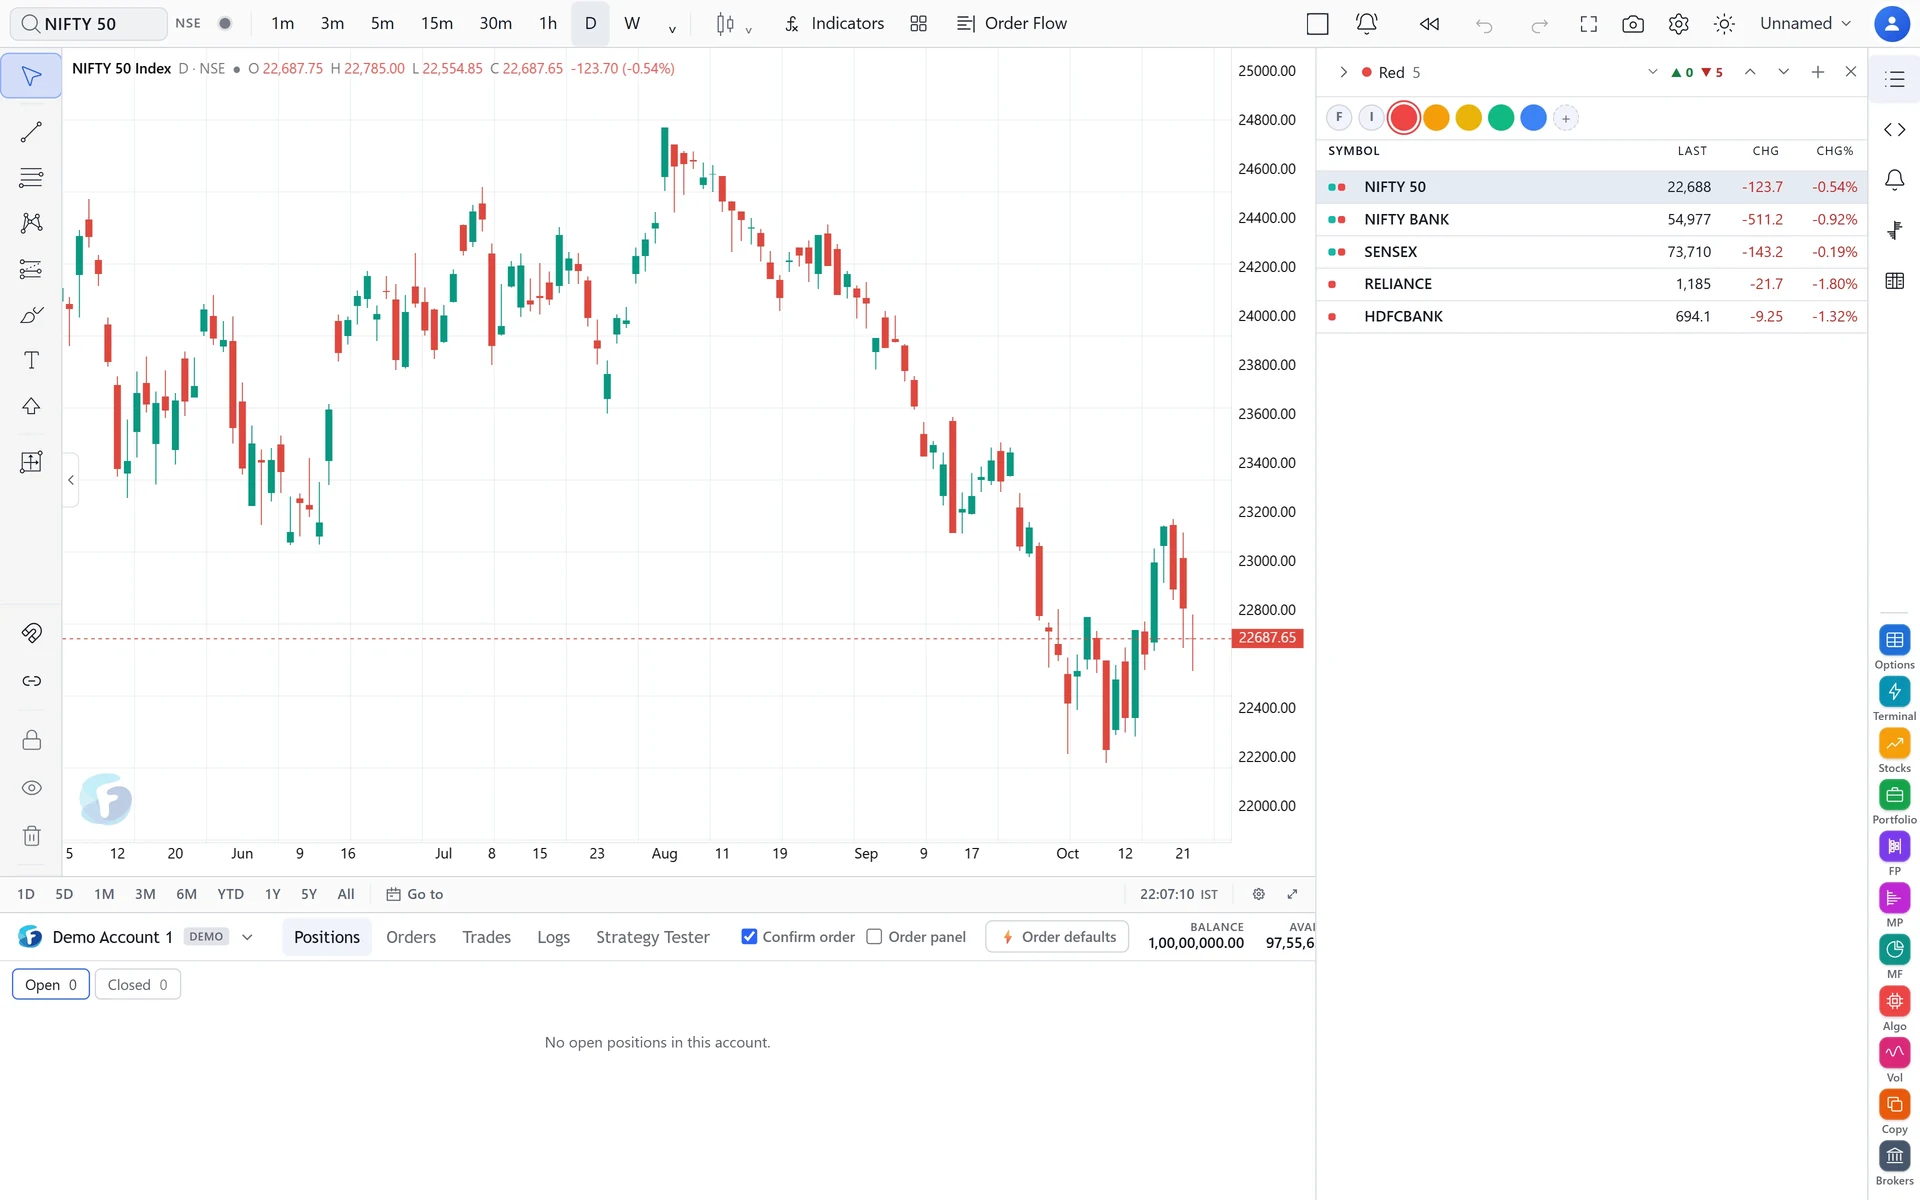The width and height of the screenshot is (1920, 1200).
Task: Expand the Demo Account 1 selector
Action: pyautogui.click(x=247, y=937)
